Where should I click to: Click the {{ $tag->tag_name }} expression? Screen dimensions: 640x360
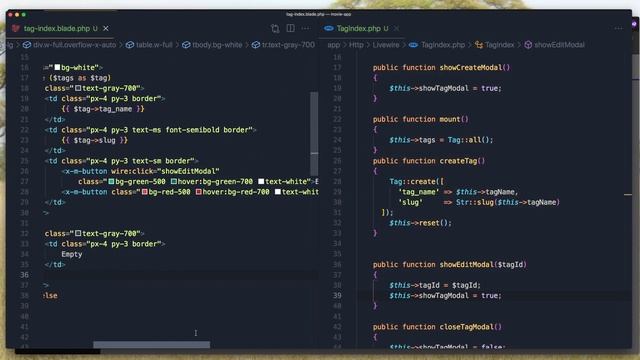103,109
